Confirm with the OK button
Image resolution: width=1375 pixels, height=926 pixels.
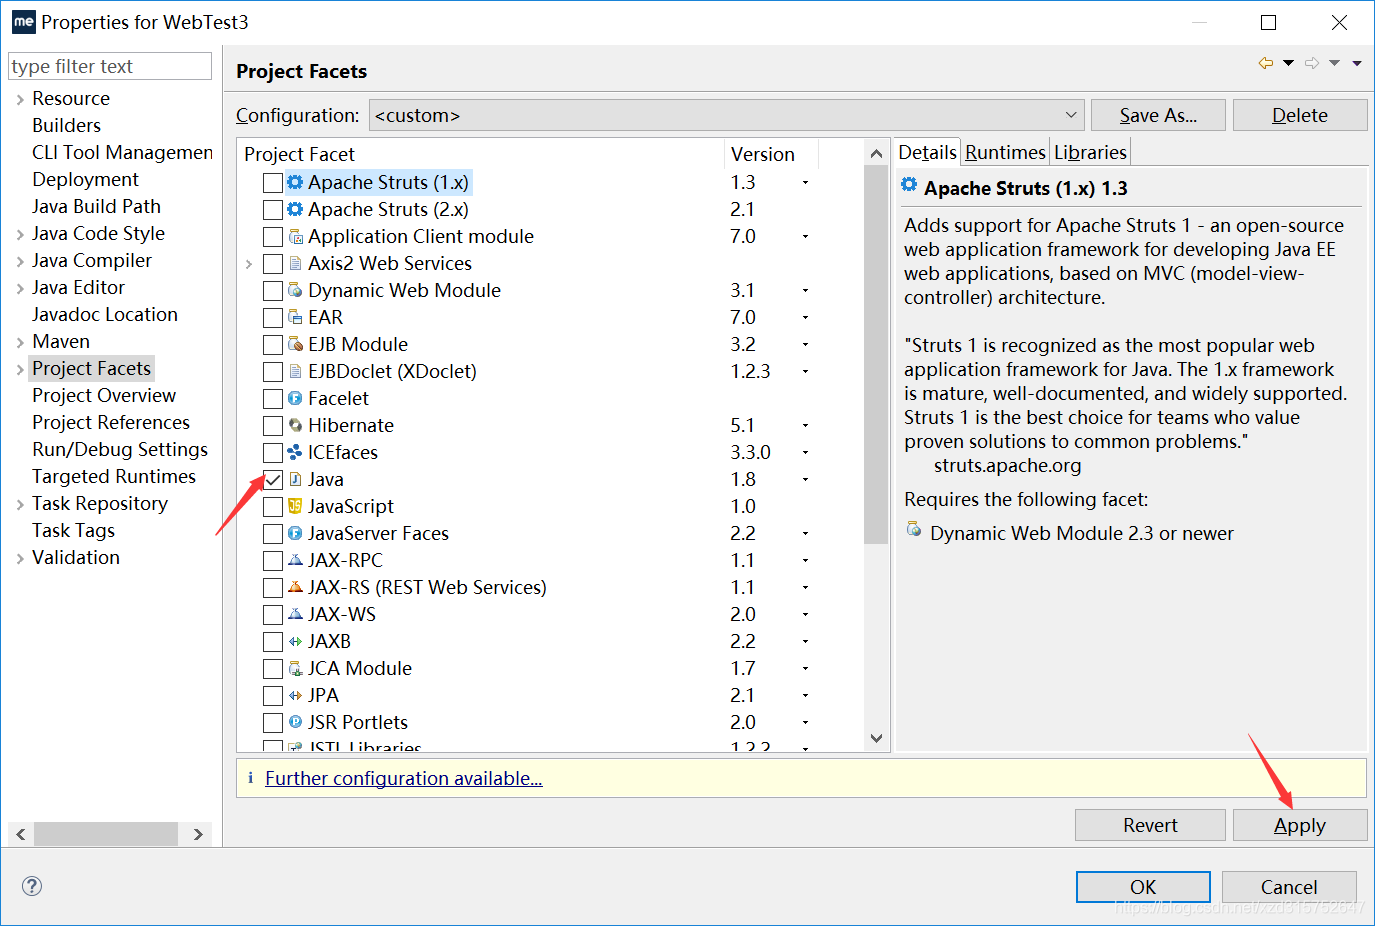[x=1143, y=887]
